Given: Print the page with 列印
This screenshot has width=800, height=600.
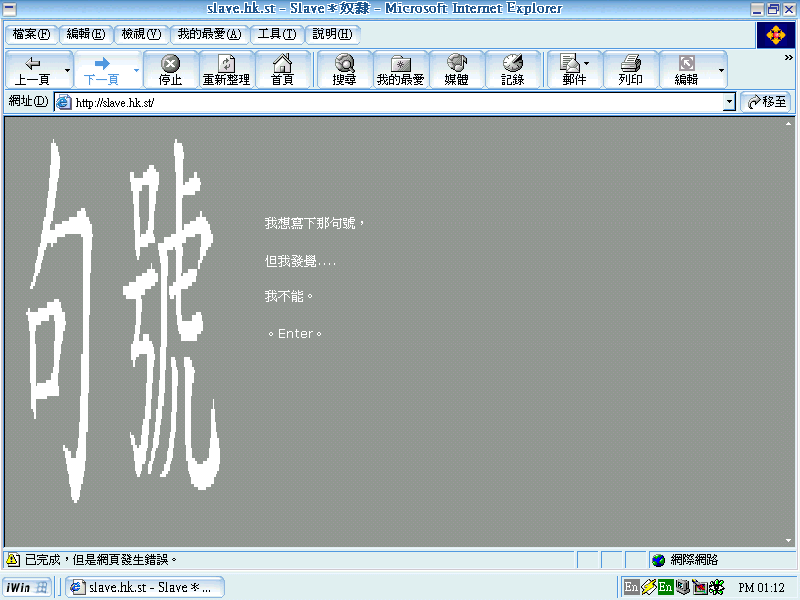Looking at the screenshot, I should coord(631,70).
